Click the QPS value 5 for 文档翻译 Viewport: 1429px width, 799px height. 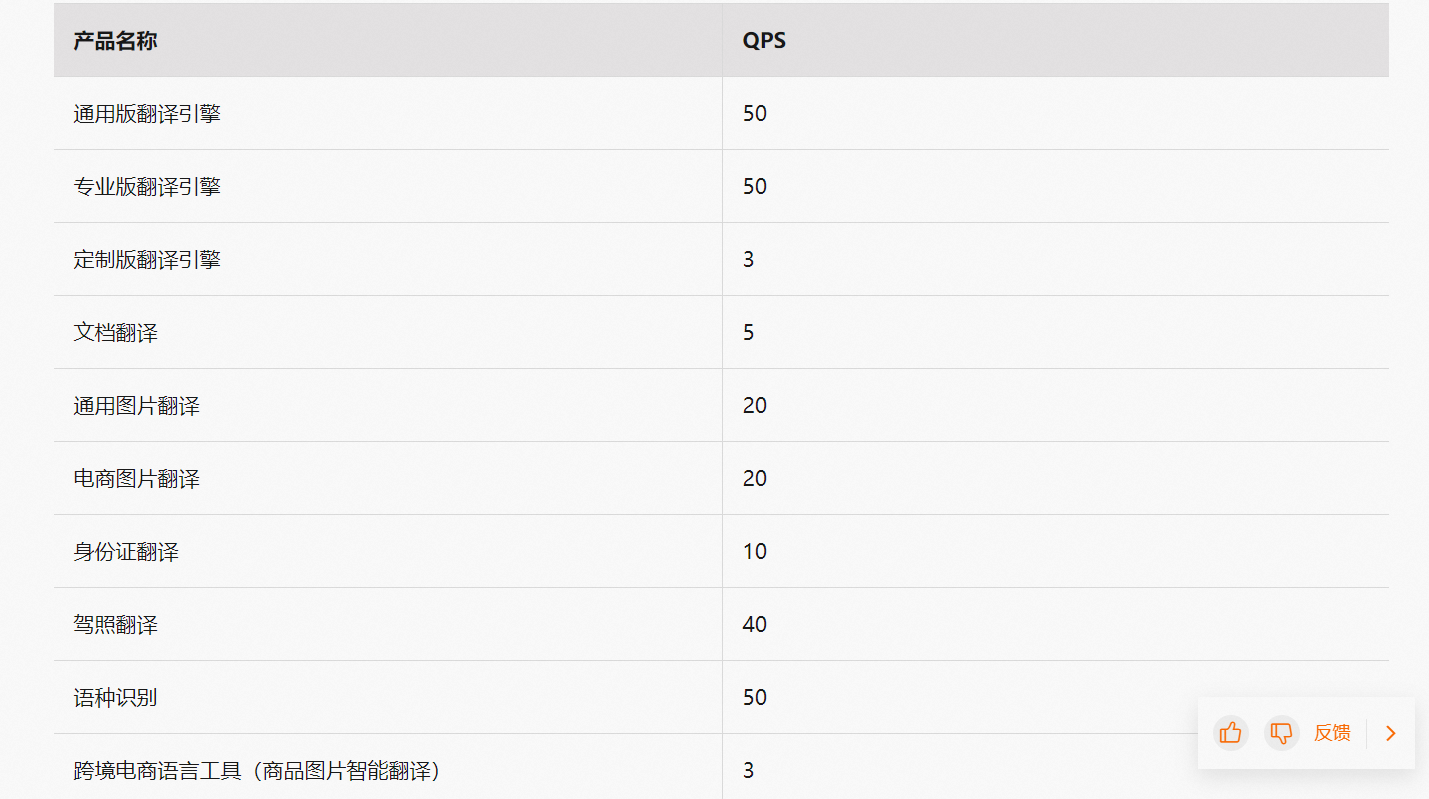tap(749, 333)
